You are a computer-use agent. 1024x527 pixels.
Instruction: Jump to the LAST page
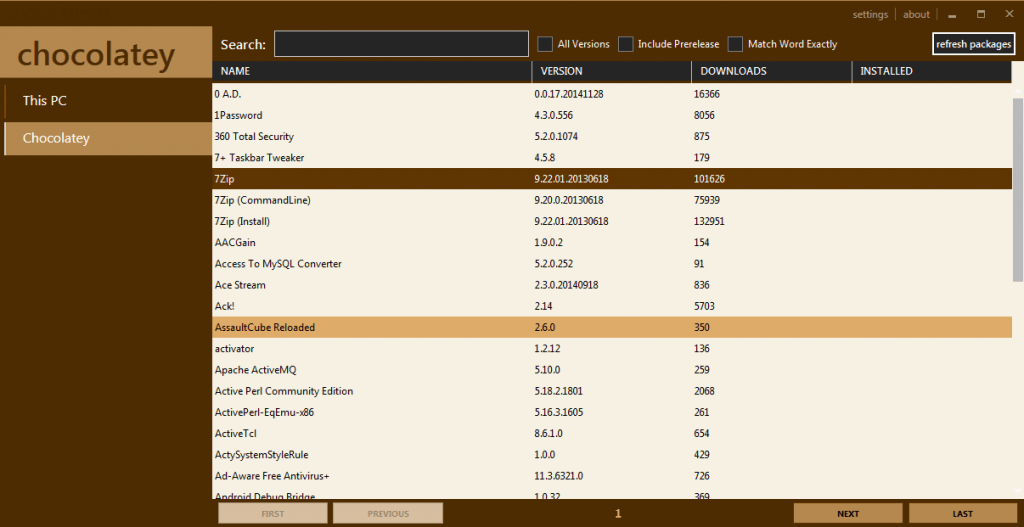[x=963, y=513]
